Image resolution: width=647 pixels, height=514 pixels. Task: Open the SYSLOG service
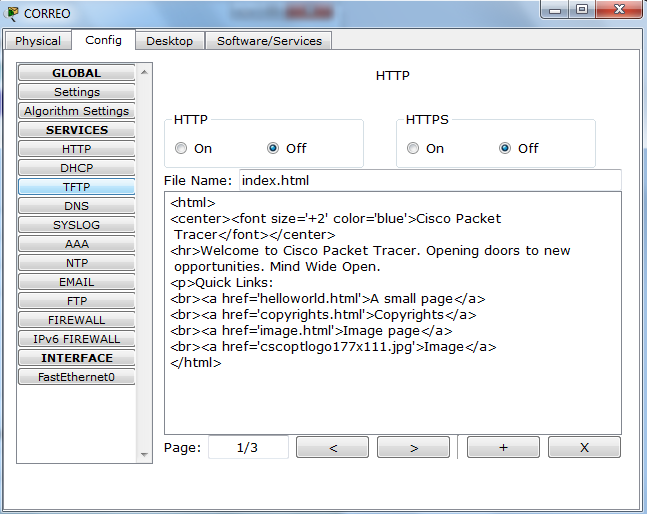pyautogui.click(x=77, y=225)
